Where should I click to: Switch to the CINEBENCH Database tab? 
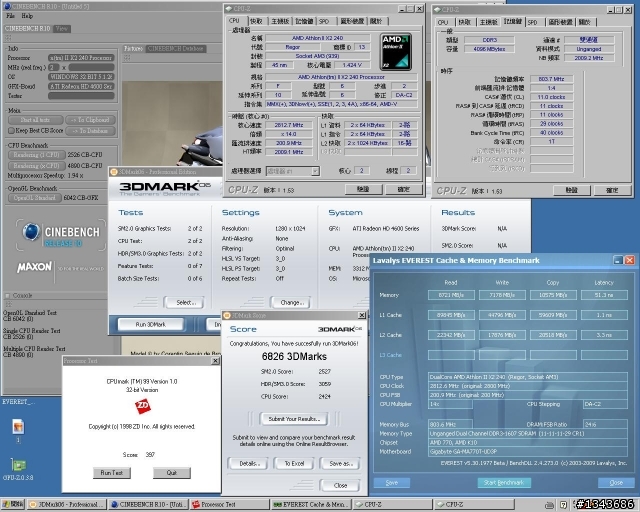tap(176, 49)
